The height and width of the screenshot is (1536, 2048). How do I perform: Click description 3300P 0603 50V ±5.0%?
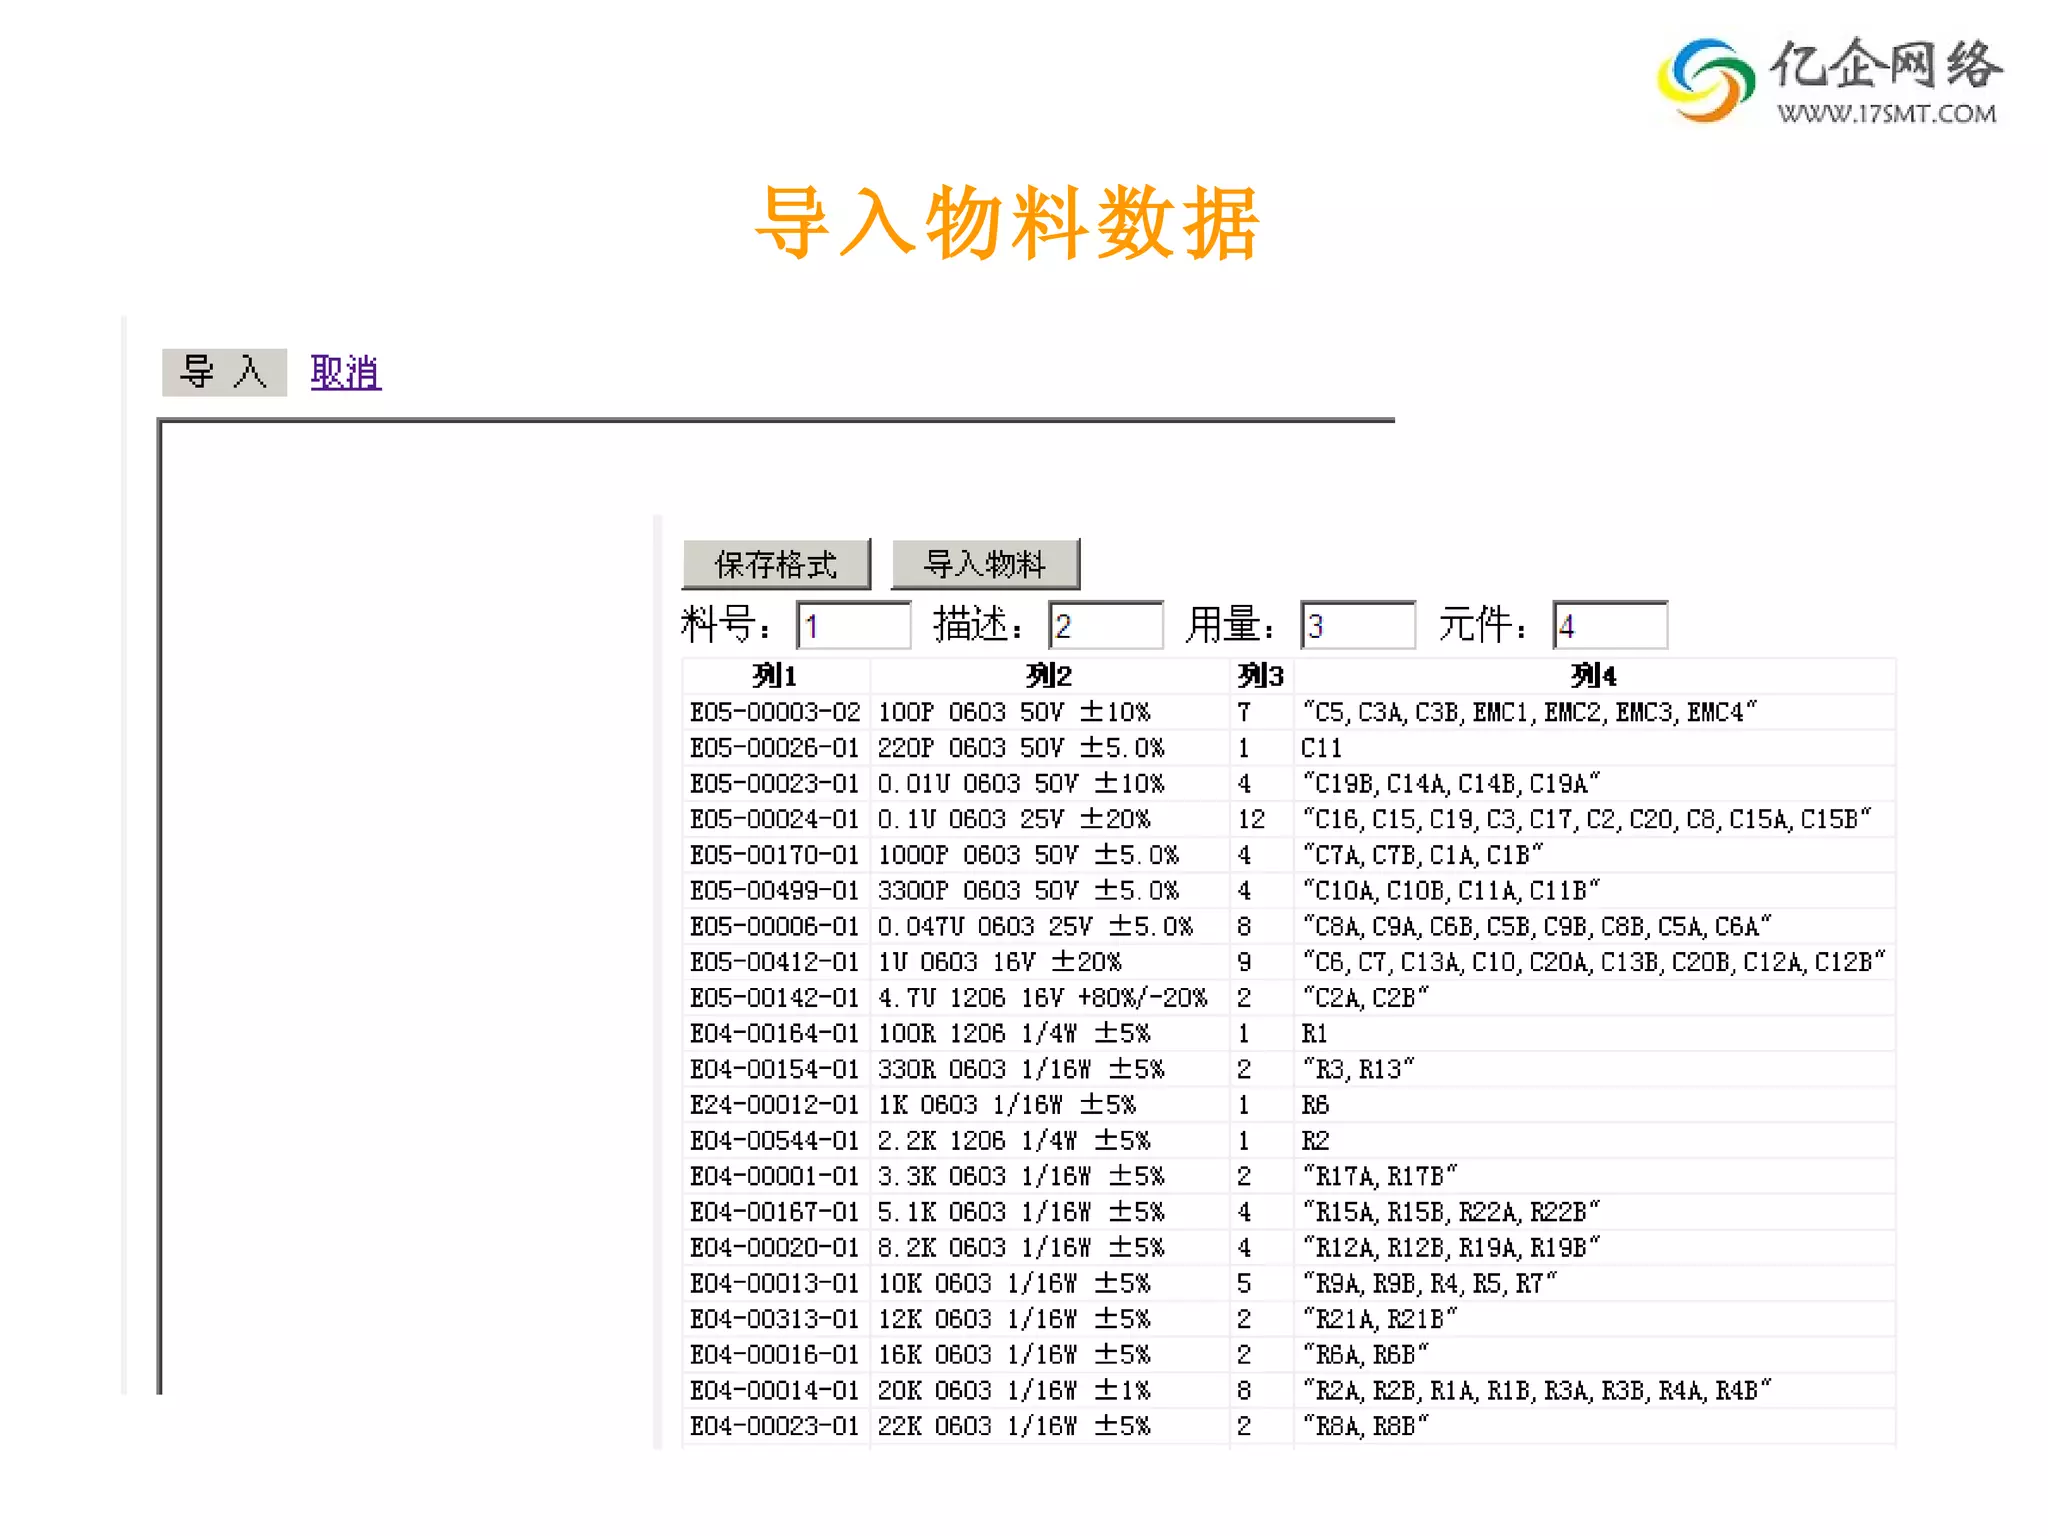[1050, 890]
